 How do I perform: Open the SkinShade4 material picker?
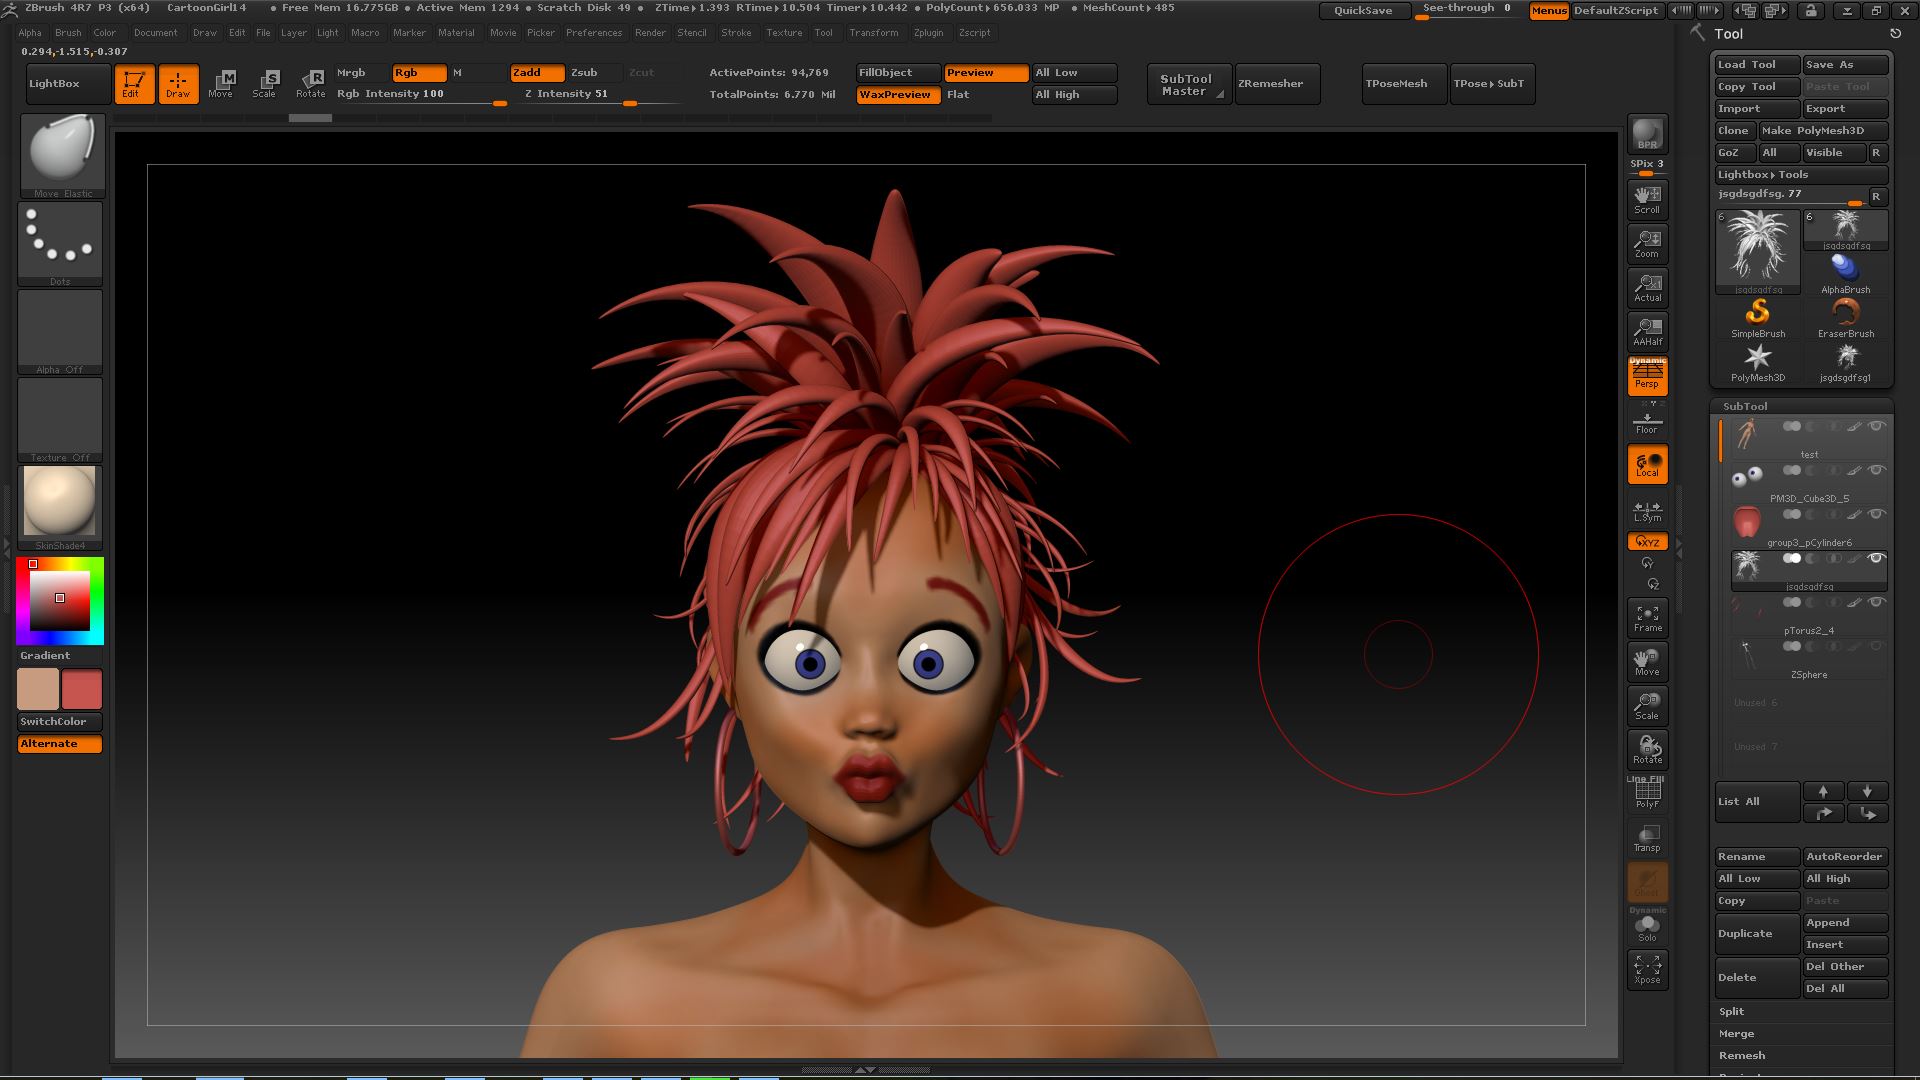[60, 508]
